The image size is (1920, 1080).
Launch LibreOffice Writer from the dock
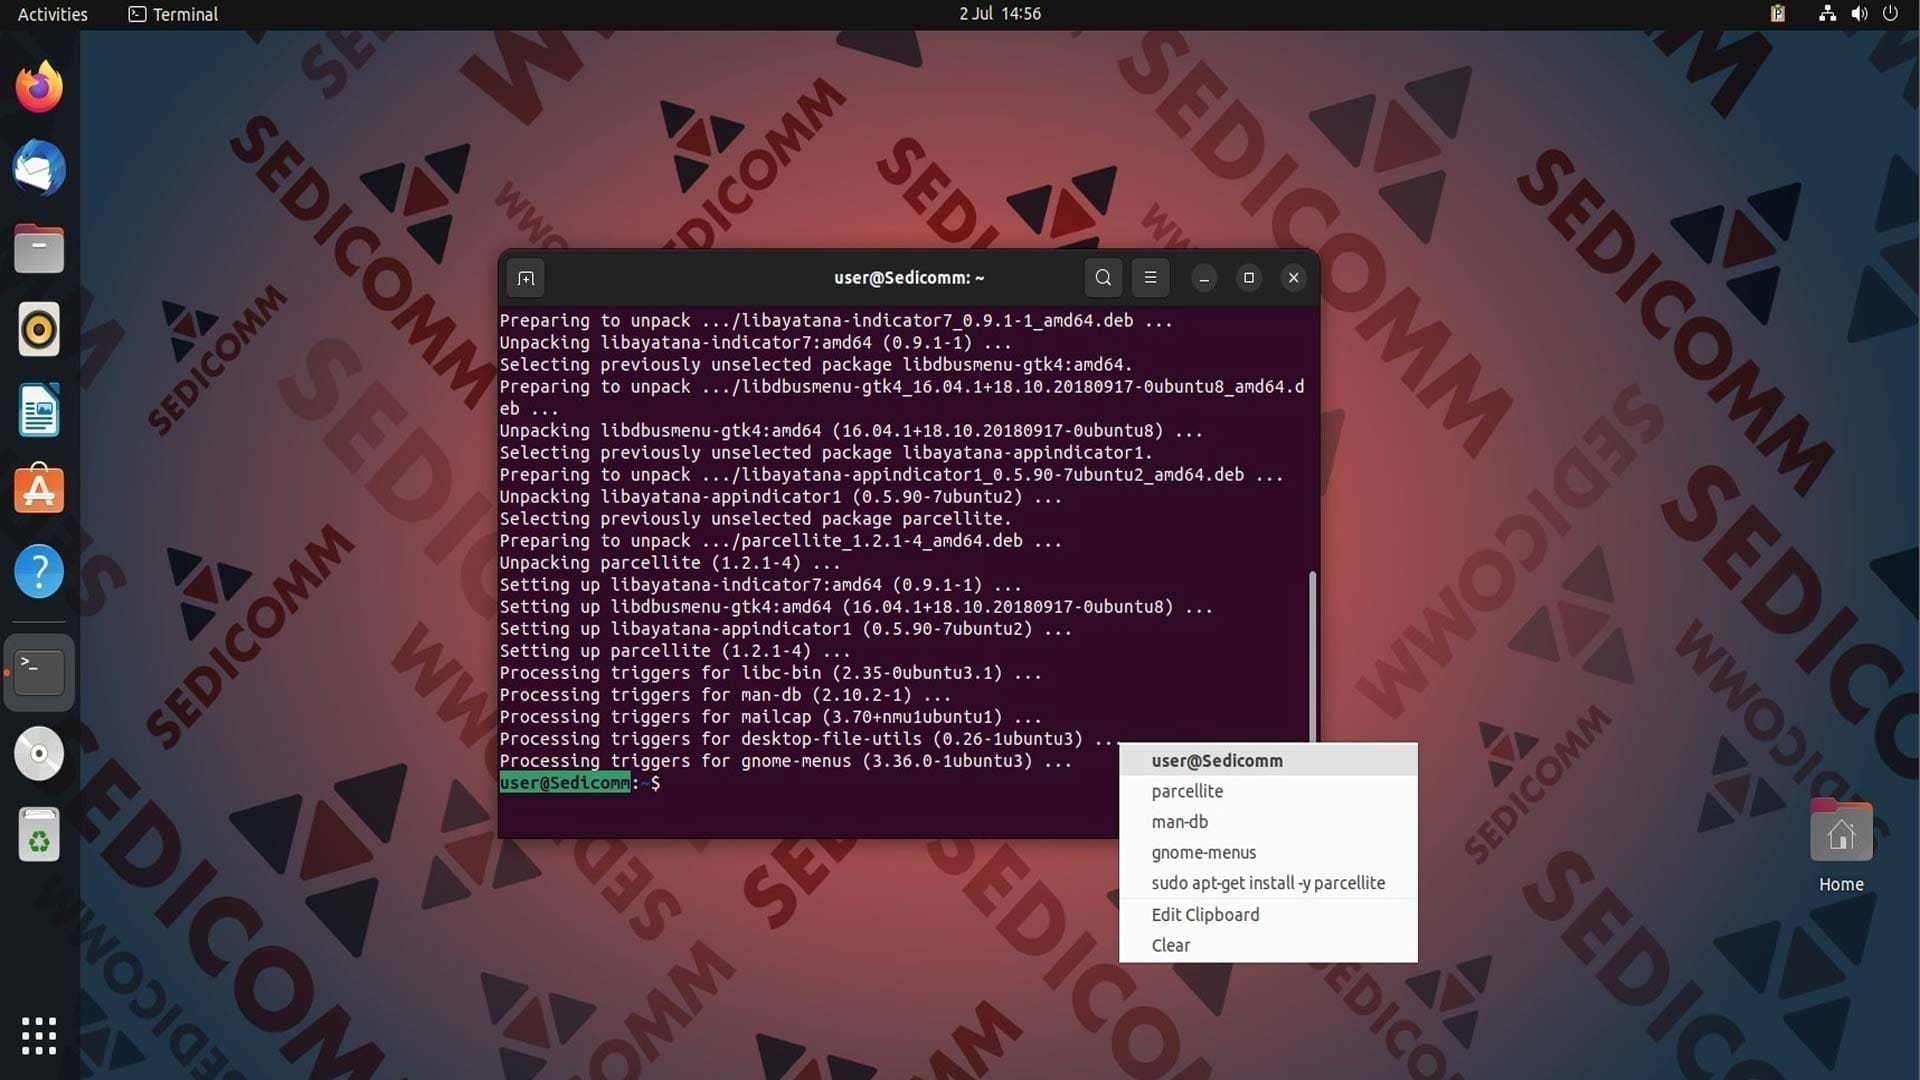[39, 410]
